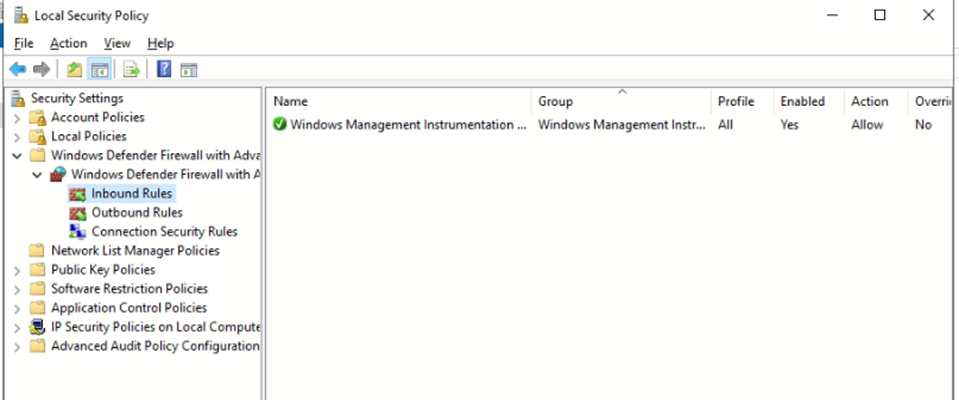Select Outbound Rules in the tree

coord(137,212)
